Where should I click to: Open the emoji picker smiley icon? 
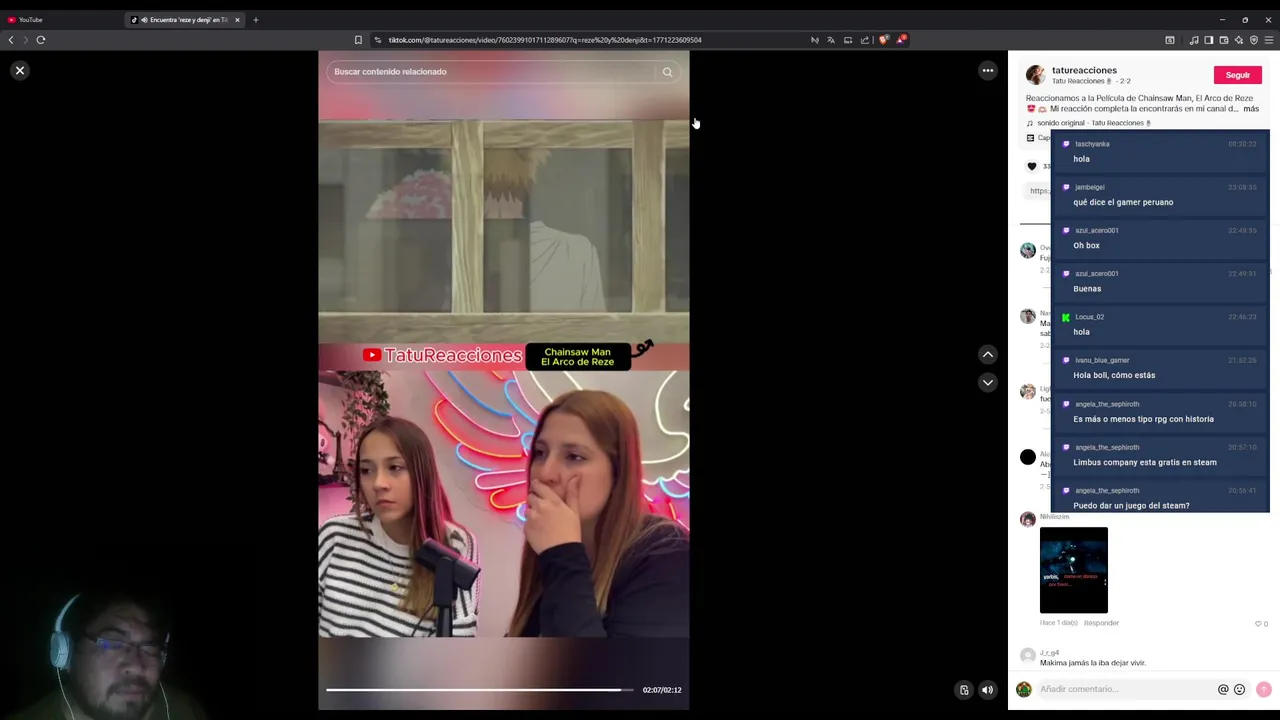tap(1239, 689)
